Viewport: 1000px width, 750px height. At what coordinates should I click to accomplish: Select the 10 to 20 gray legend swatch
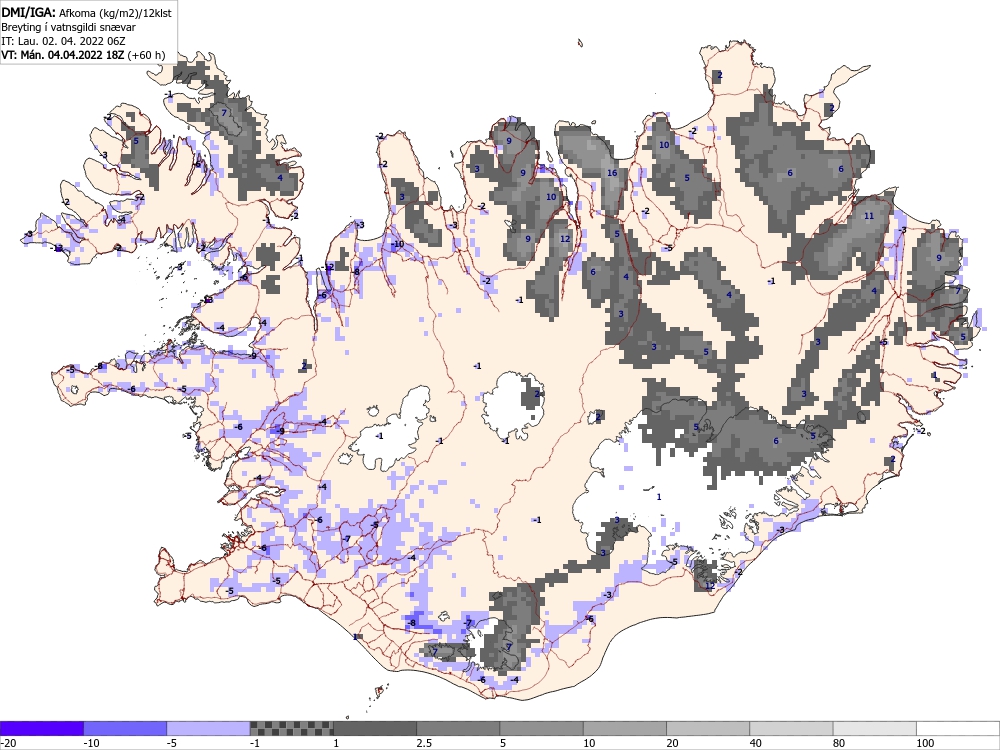click(625, 729)
